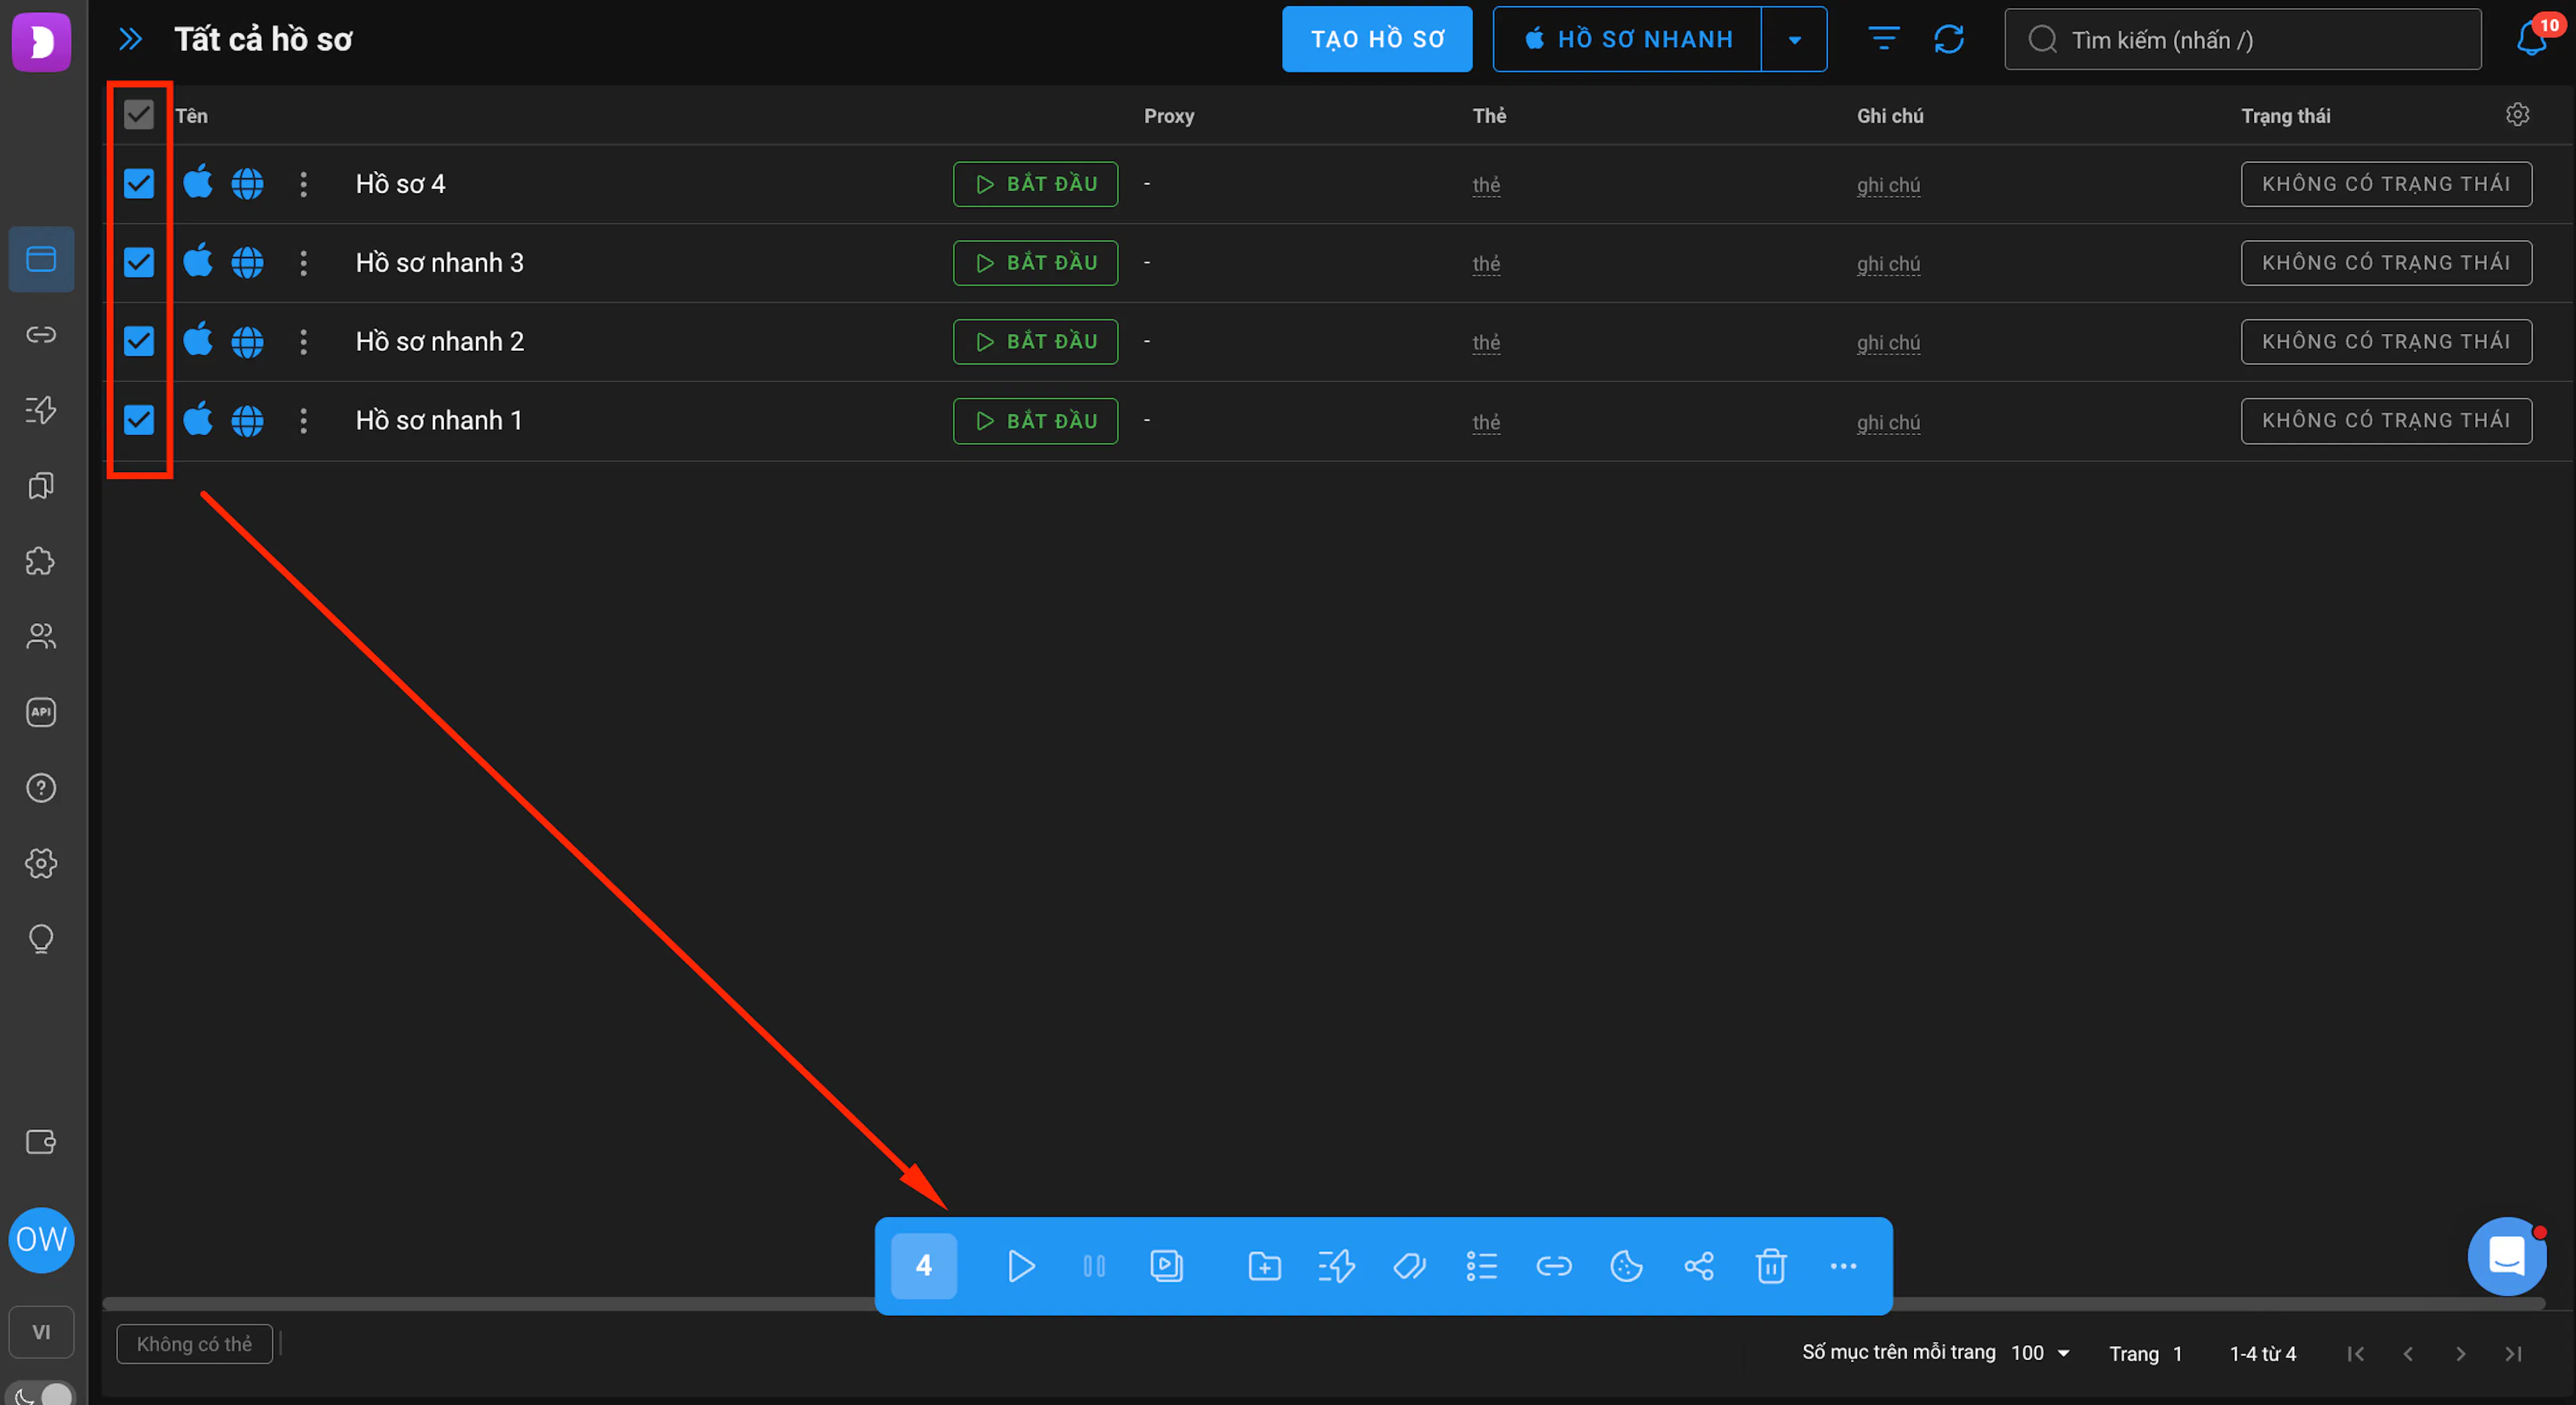Click BẮT ĐẦU for Hồ sơ nhanh 2
Image resolution: width=2576 pixels, height=1405 pixels.
(1035, 342)
